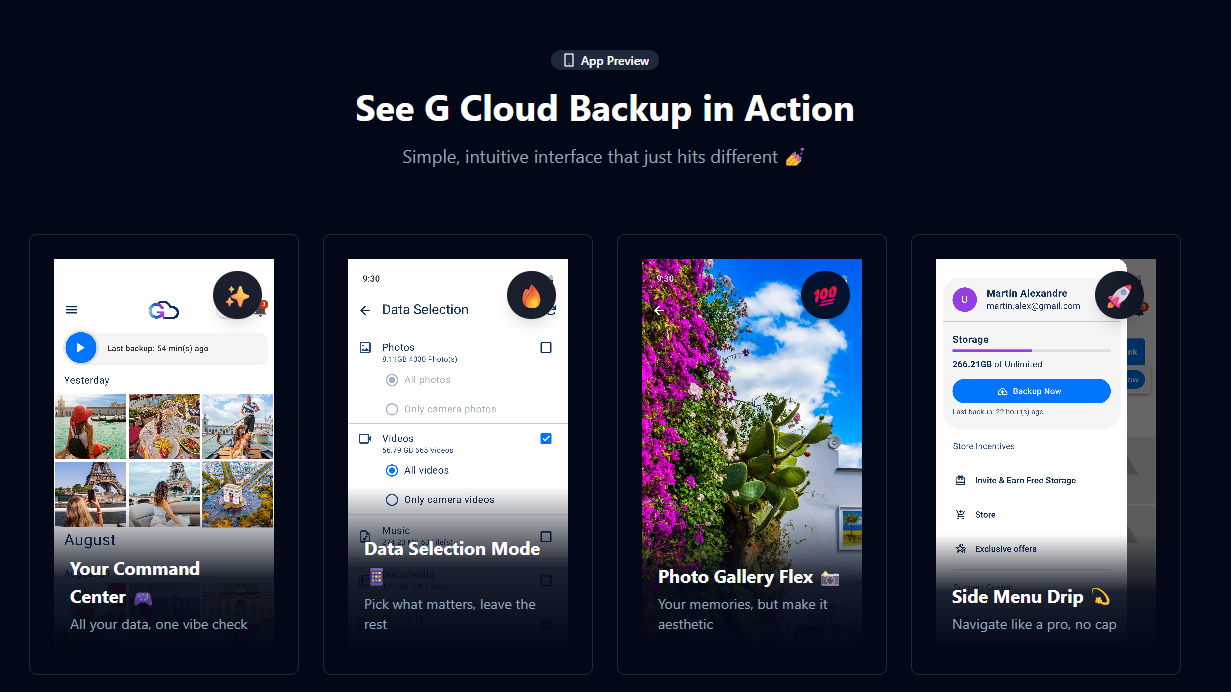1231x692 pixels.
Task: Click 'Your memories, but make it aesthetic' text
Action: 743,614
